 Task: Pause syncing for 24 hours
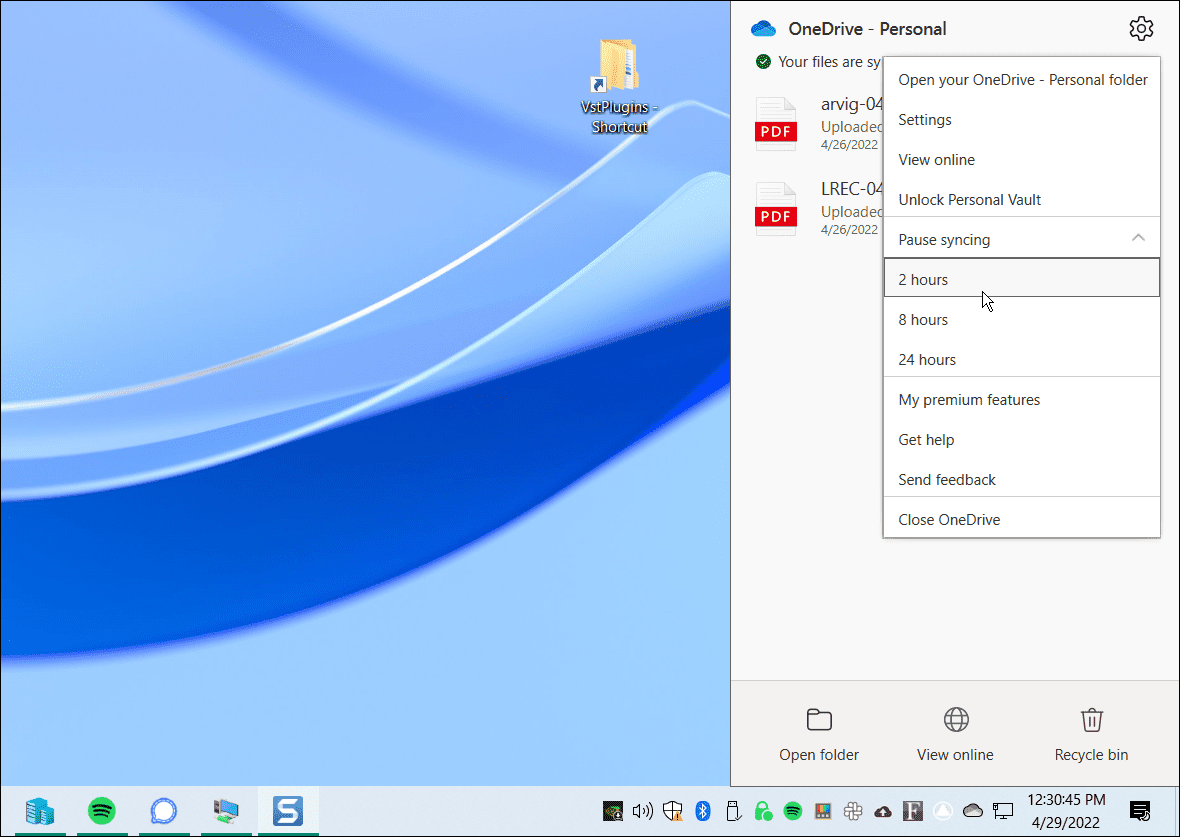(x=1022, y=359)
